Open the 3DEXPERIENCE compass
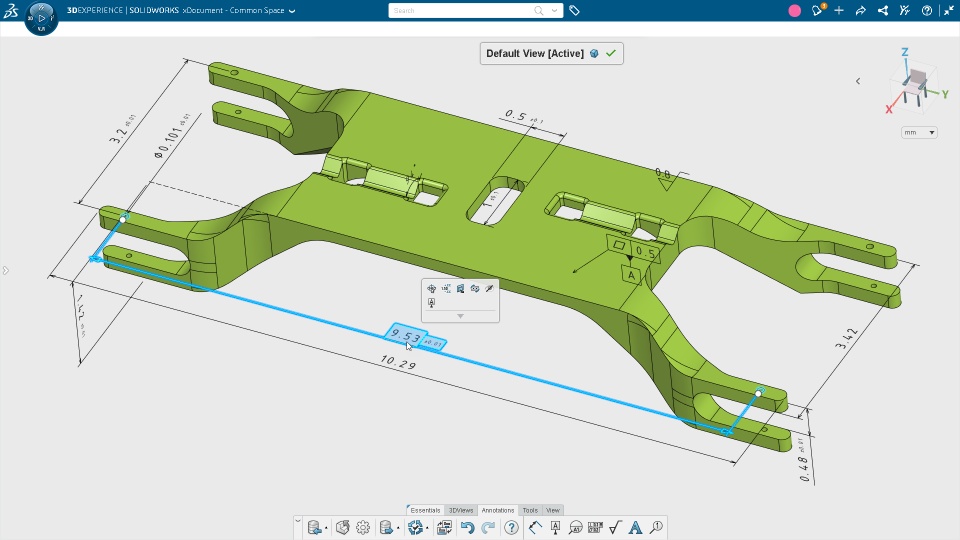 (41, 18)
